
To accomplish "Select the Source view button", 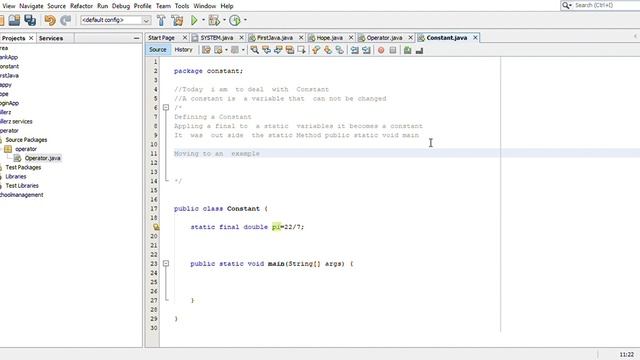I will 158,50.
